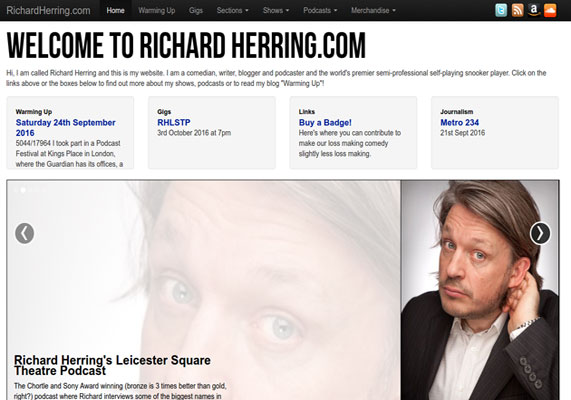Viewport: 571px width, 400px height.
Task: Follow the Buy a Badge! link
Action: [325, 122]
